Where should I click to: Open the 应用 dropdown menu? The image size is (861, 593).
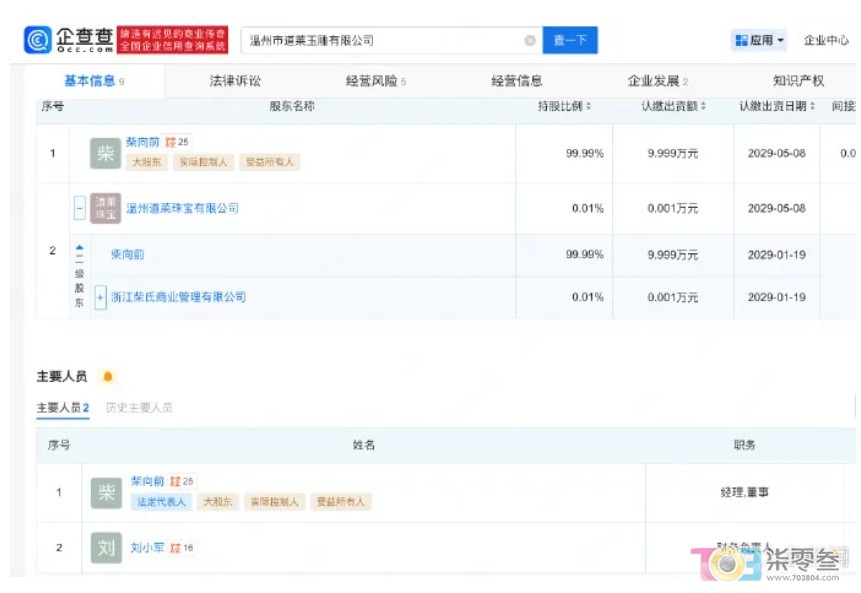tap(759, 41)
